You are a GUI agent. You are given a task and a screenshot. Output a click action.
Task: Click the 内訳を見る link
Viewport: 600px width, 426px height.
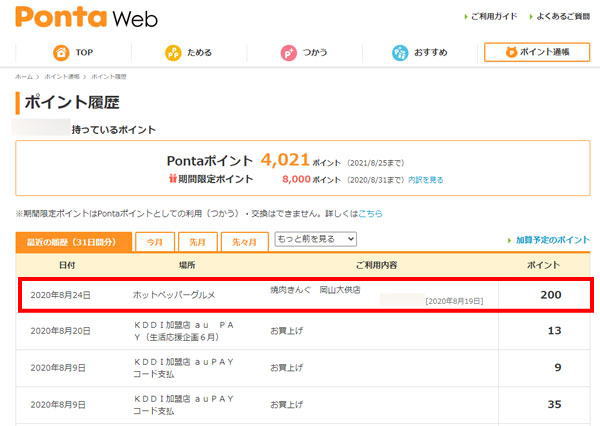click(424, 180)
